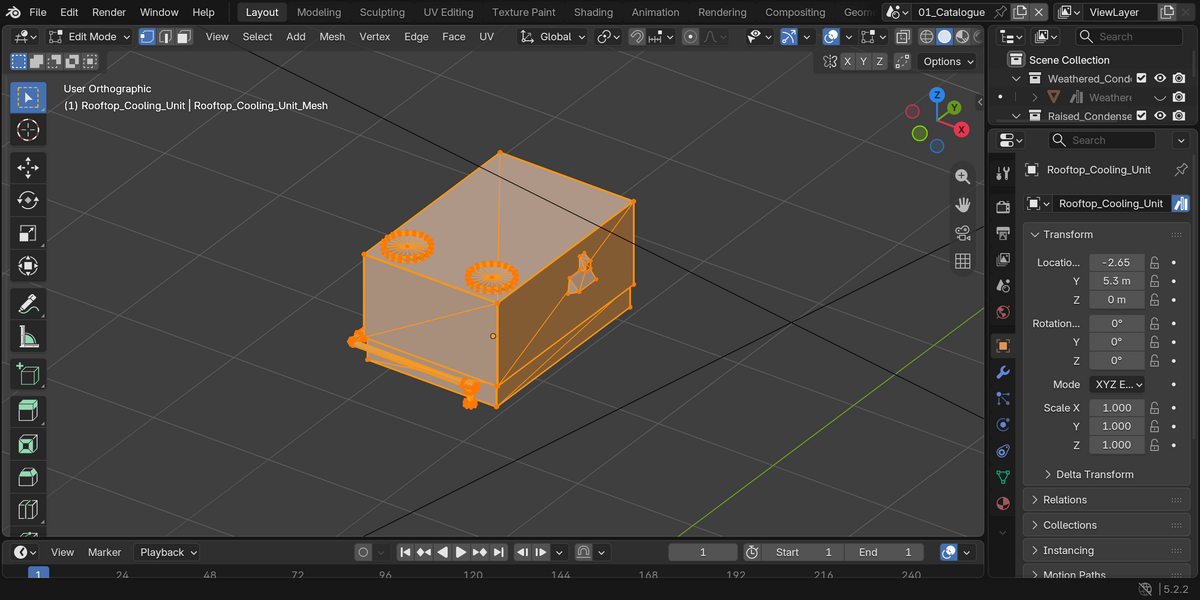1200x600 pixels.
Task: Open the File menu
Action: click(x=37, y=12)
